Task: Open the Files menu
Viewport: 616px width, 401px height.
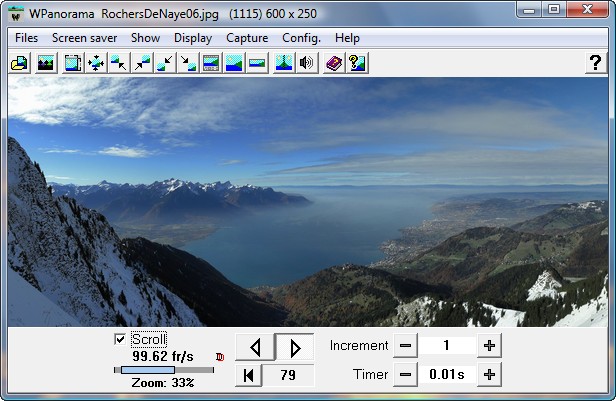Action: click(27, 38)
